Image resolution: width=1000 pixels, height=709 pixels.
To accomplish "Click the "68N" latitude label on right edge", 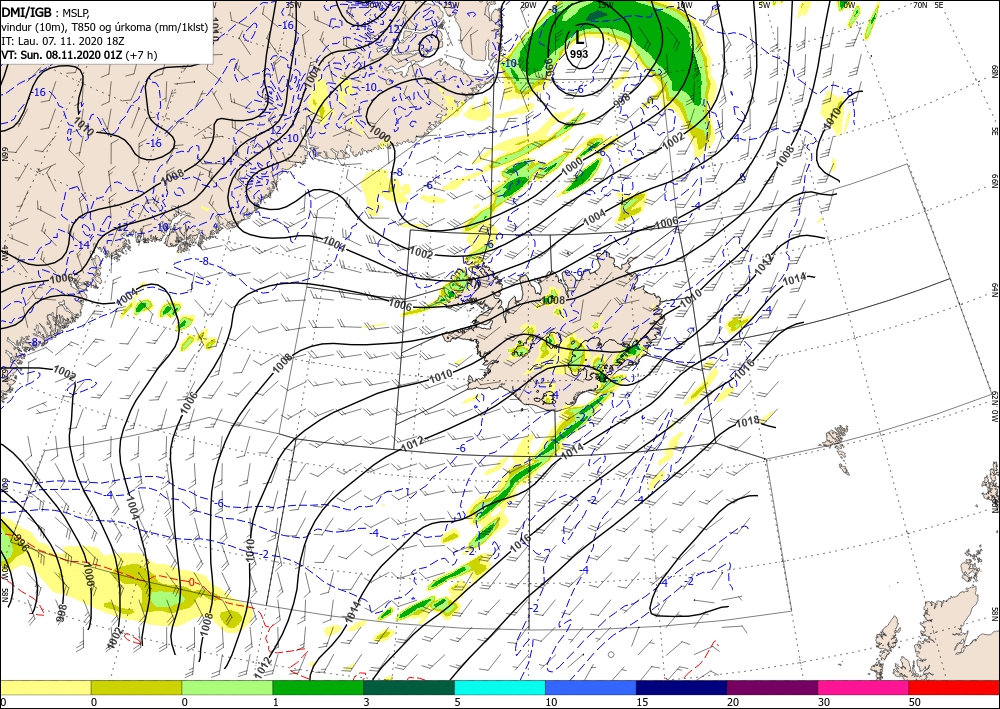I will tap(994, 71).
